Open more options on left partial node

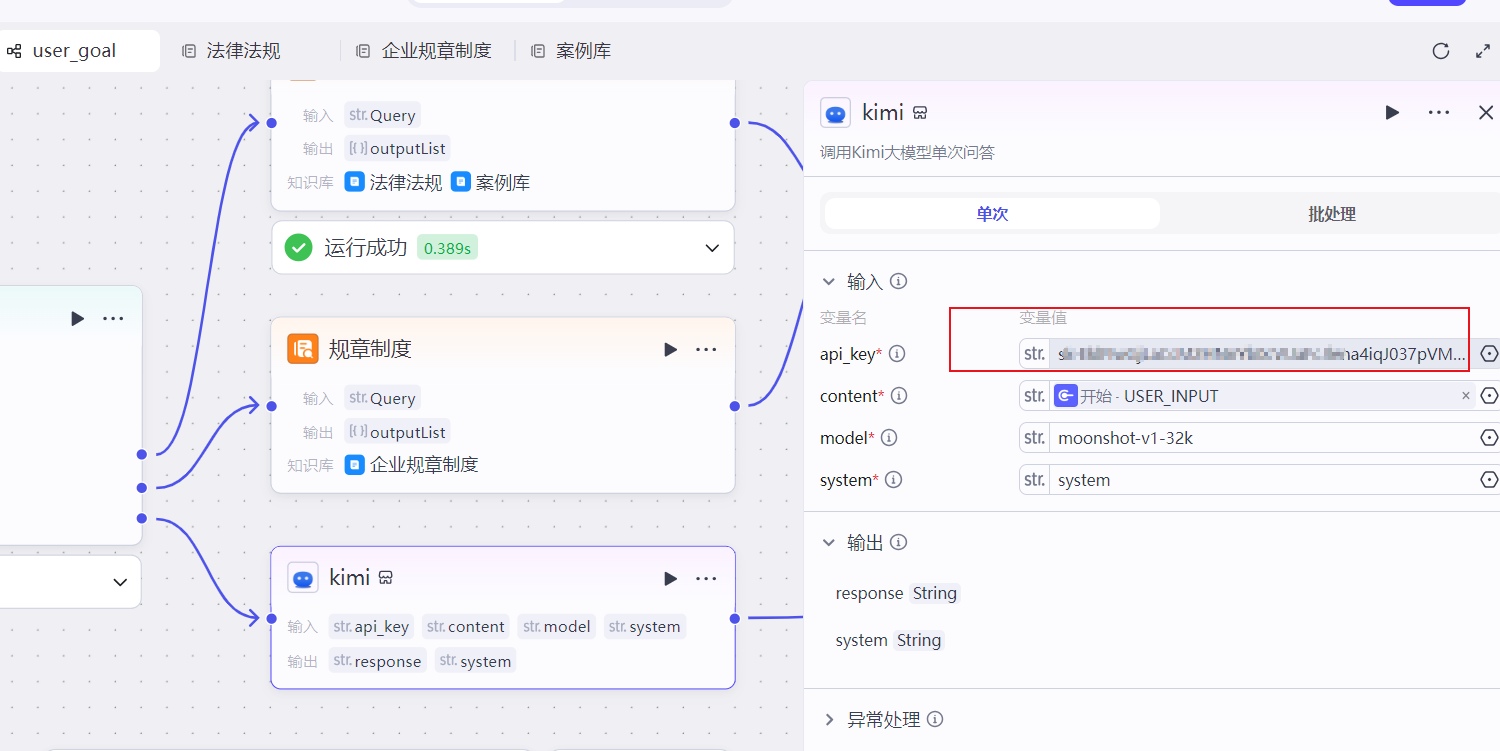click(113, 318)
